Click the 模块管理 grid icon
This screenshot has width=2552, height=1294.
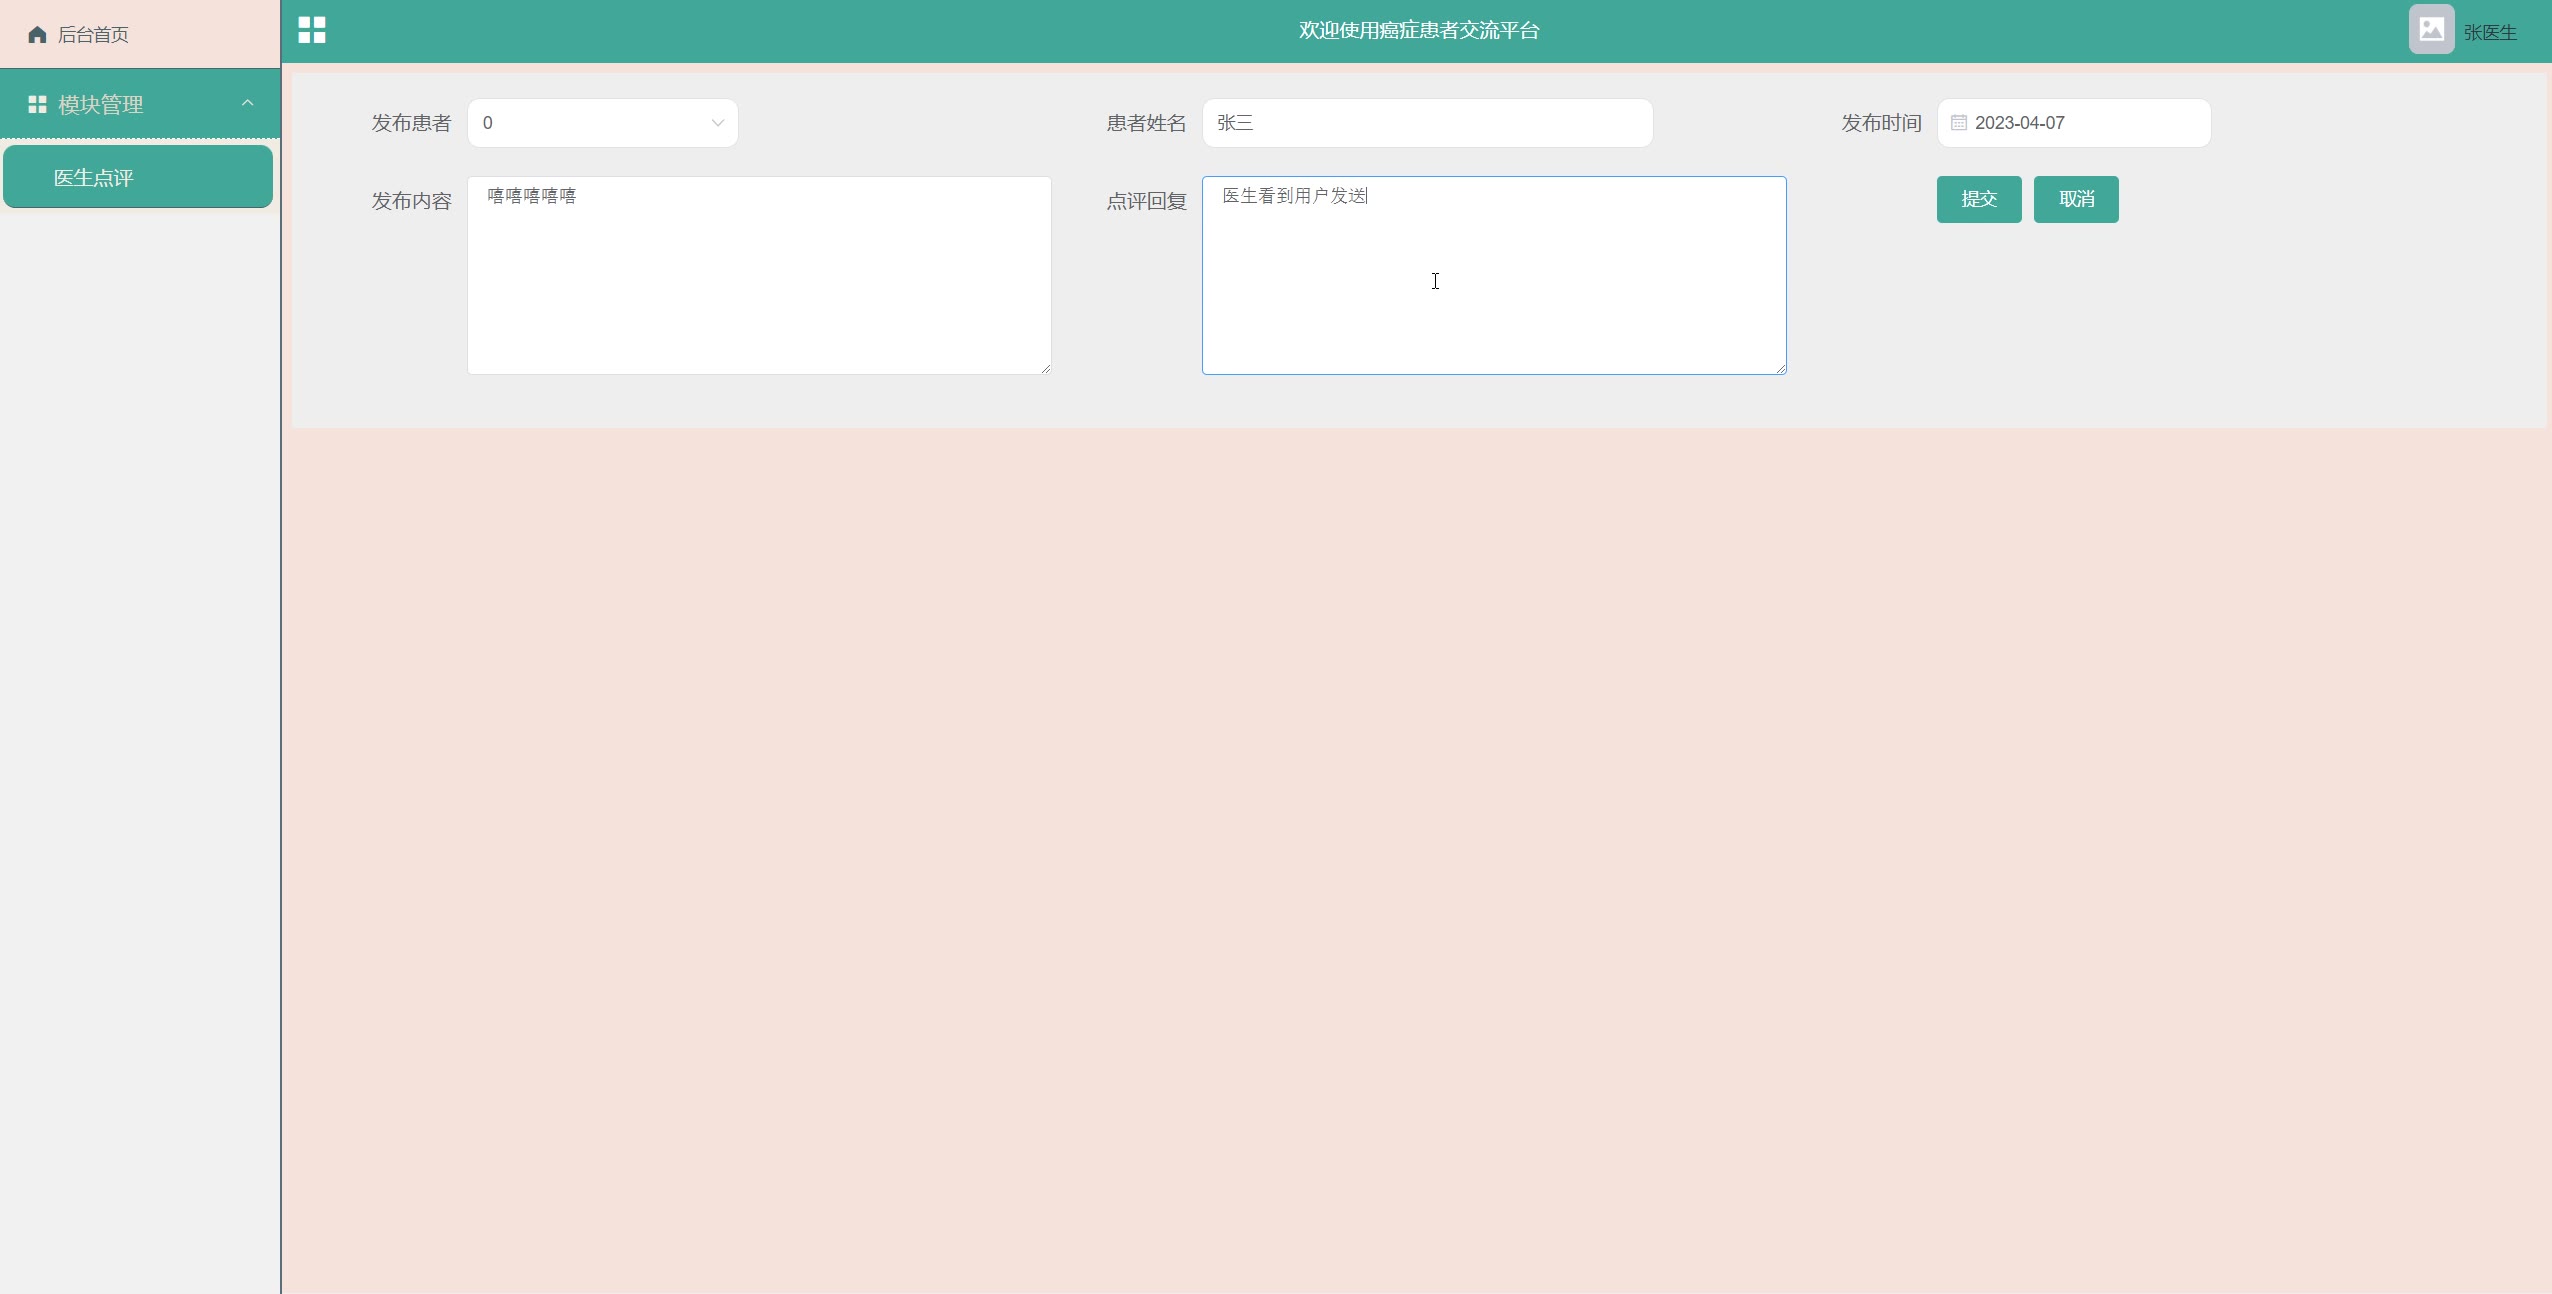[37, 104]
